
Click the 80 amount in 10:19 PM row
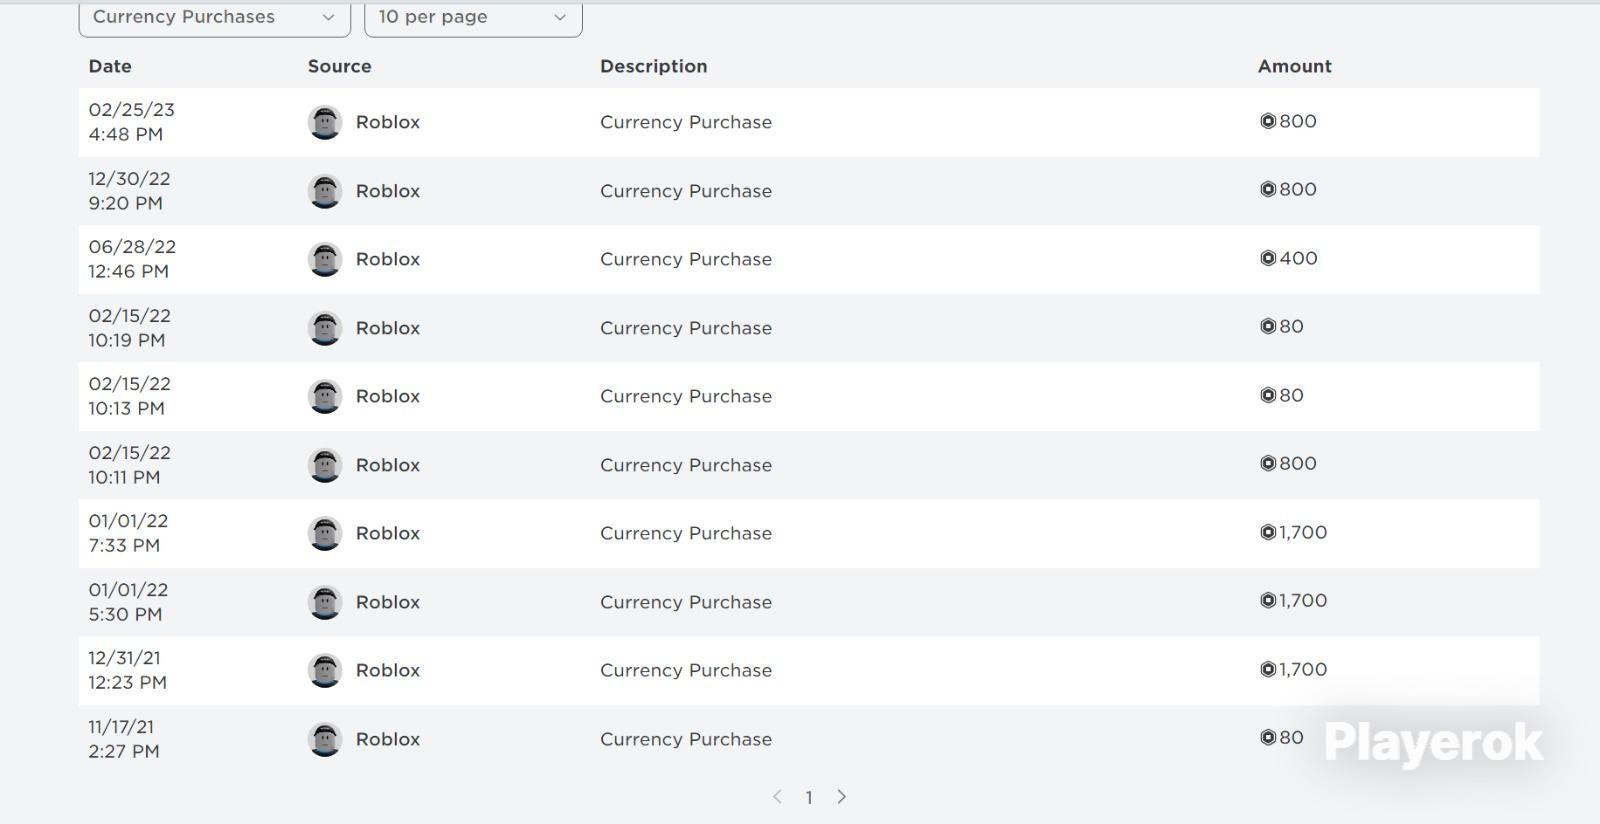coord(1291,326)
